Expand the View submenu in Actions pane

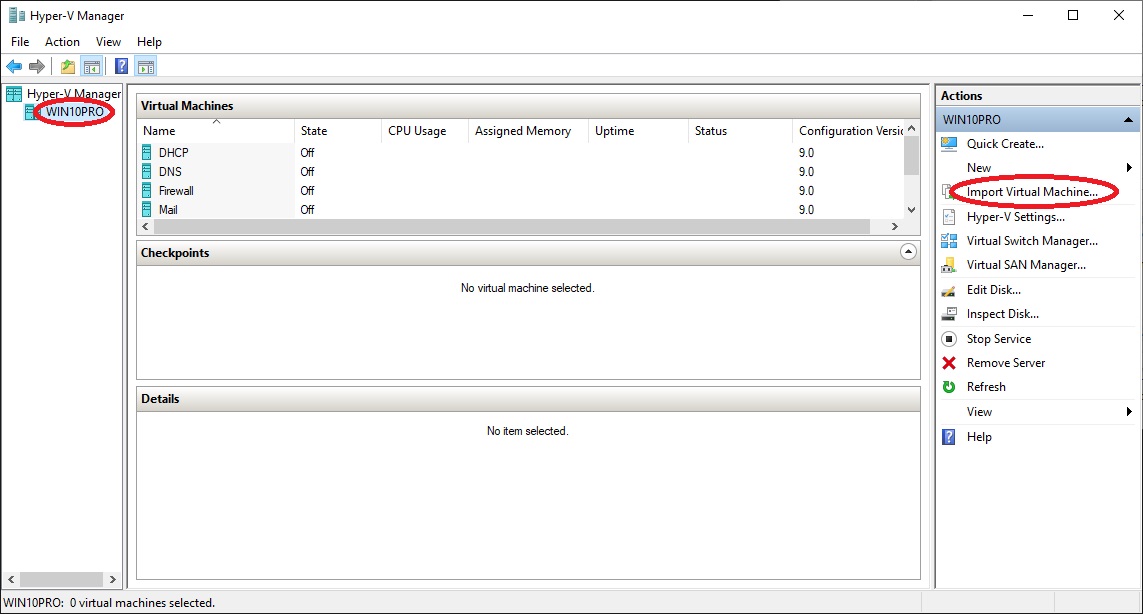[1128, 411]
